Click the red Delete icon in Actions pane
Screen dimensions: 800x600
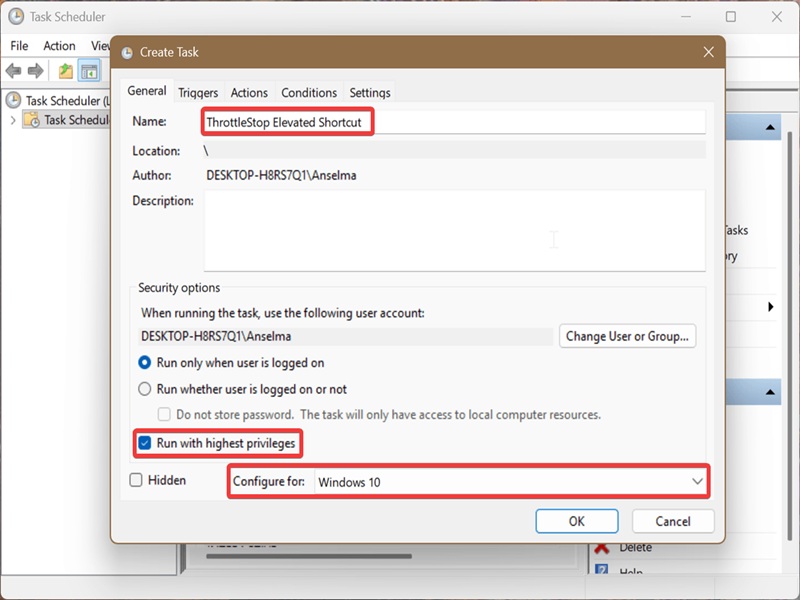click(x=602, y=548)
